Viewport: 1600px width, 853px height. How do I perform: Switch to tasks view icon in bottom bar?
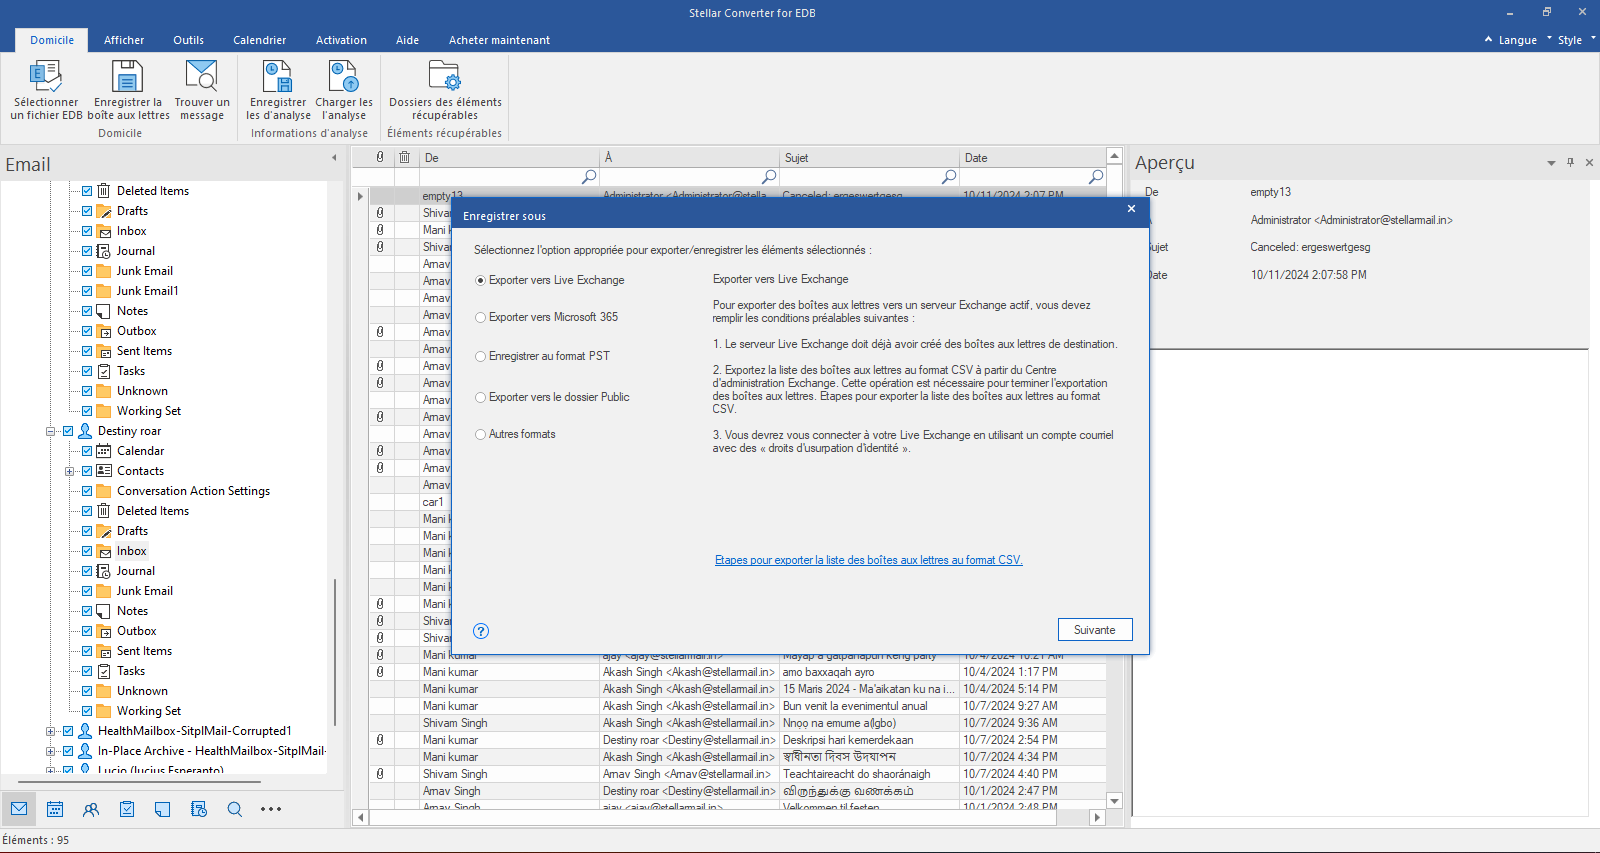[127, 809]
